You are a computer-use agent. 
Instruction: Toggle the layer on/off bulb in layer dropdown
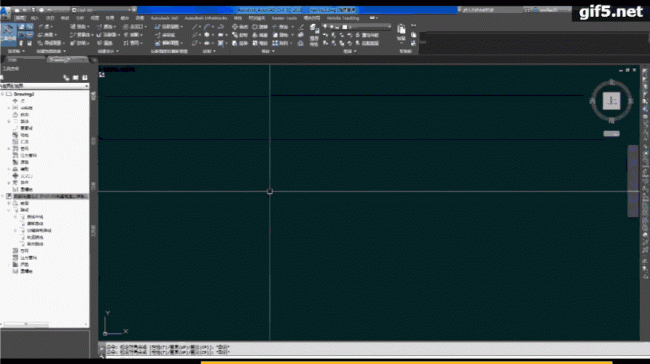click(325, 27)
